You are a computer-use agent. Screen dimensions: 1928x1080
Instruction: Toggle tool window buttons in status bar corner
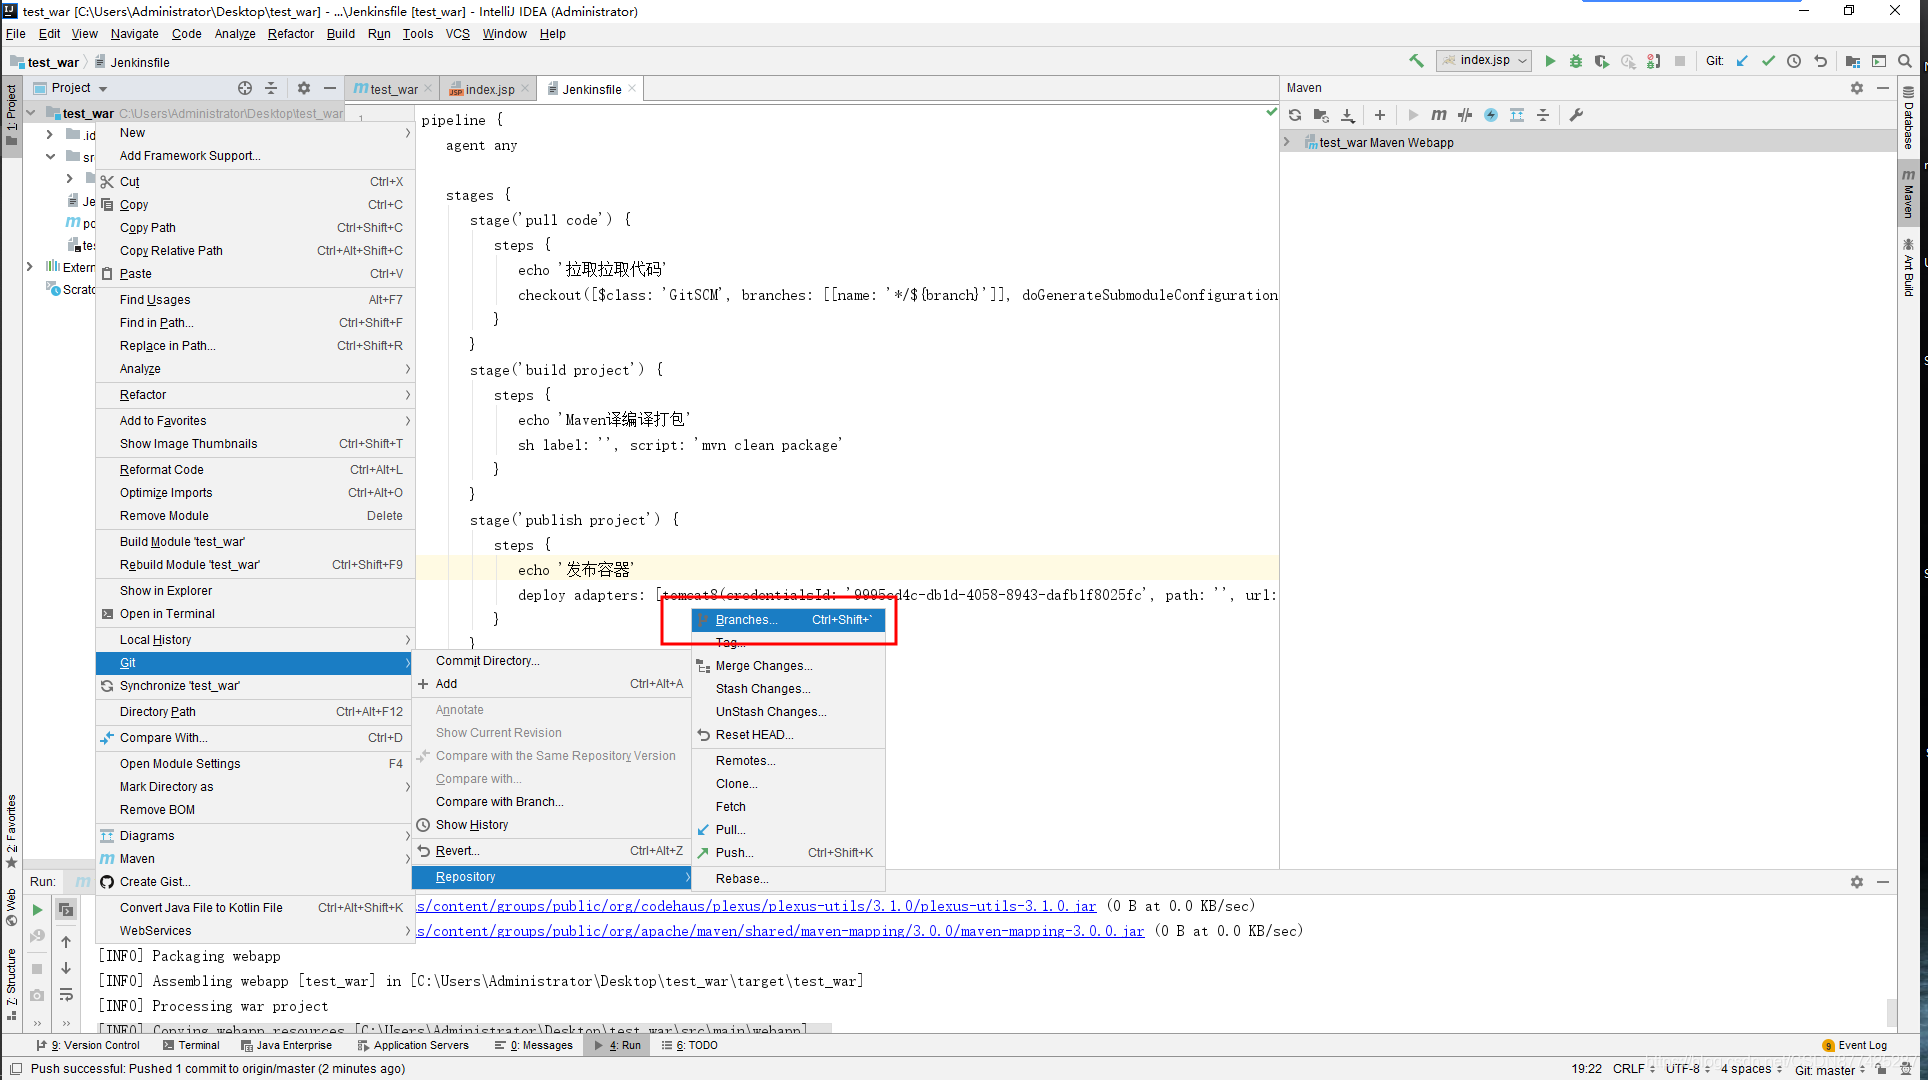pyautogui.click(x=15, y=1069)
